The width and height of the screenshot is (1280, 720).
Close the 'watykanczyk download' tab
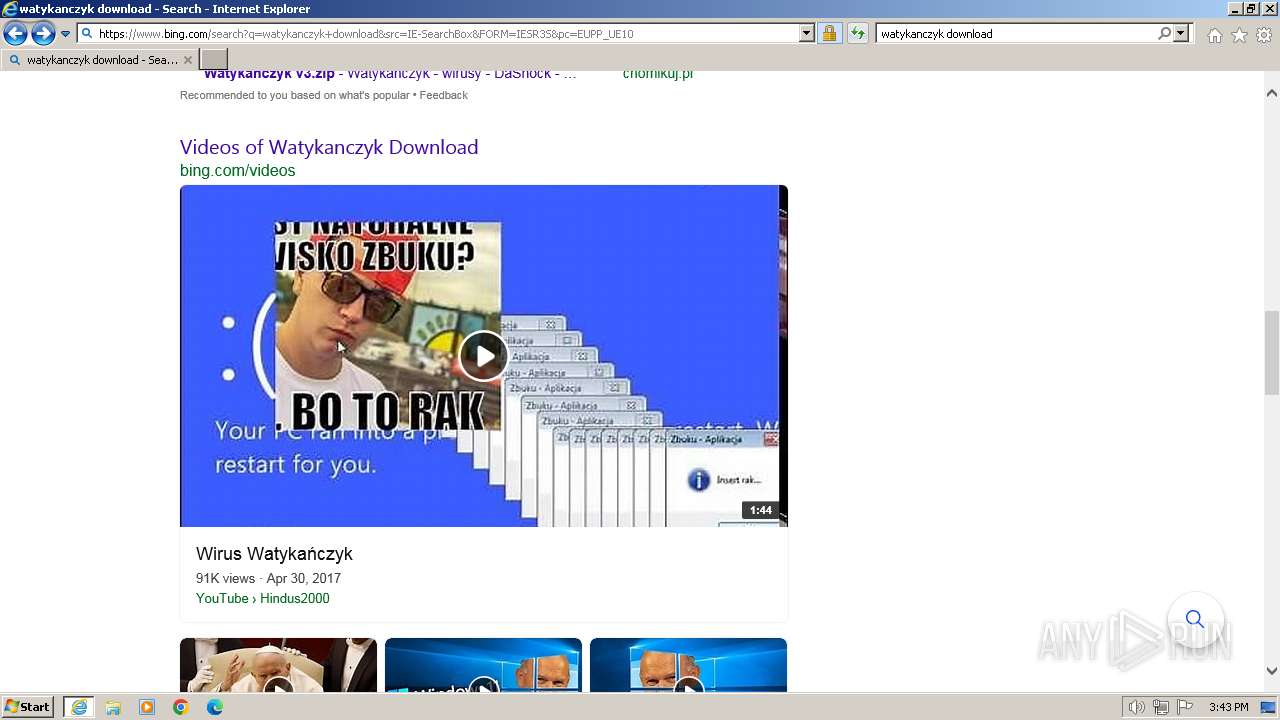pyautogui.click(x=187, y=60)
